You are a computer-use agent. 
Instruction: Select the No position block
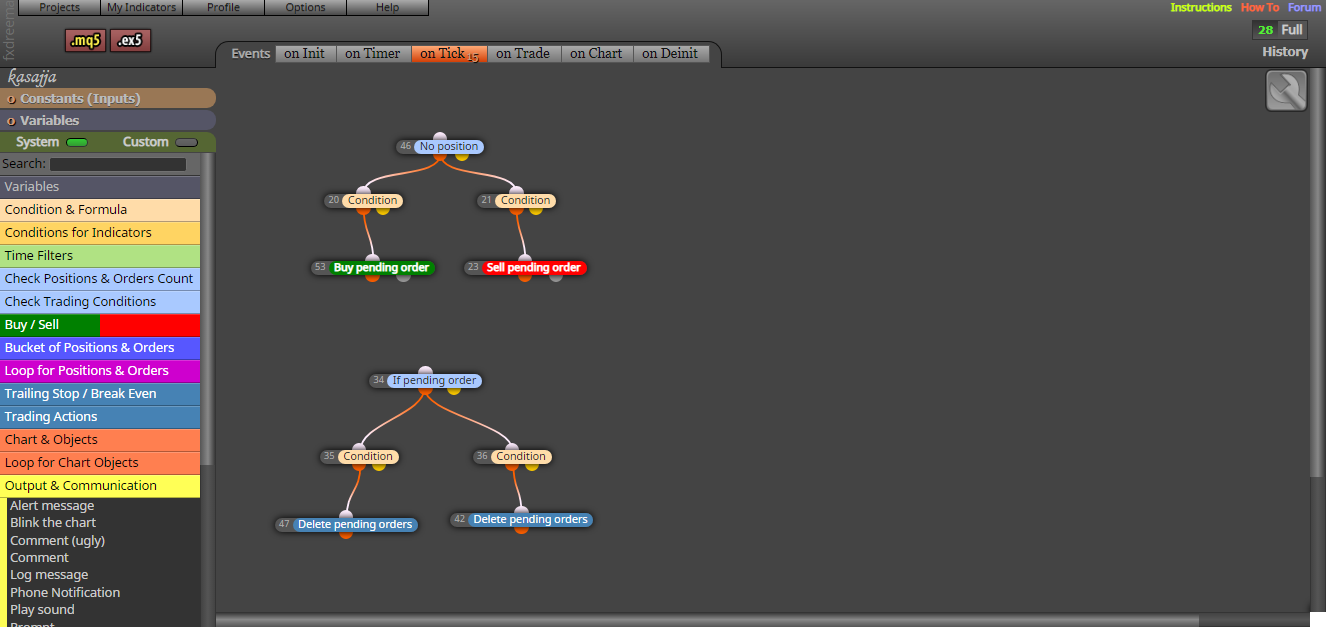pos(449,147)
